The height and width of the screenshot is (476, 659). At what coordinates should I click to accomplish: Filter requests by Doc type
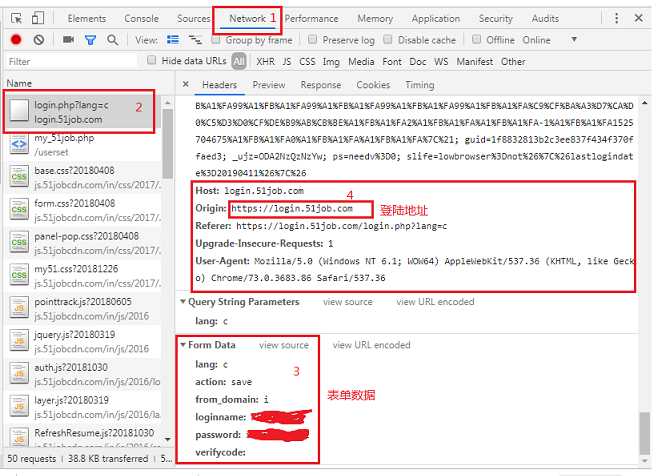click(418, 62)
